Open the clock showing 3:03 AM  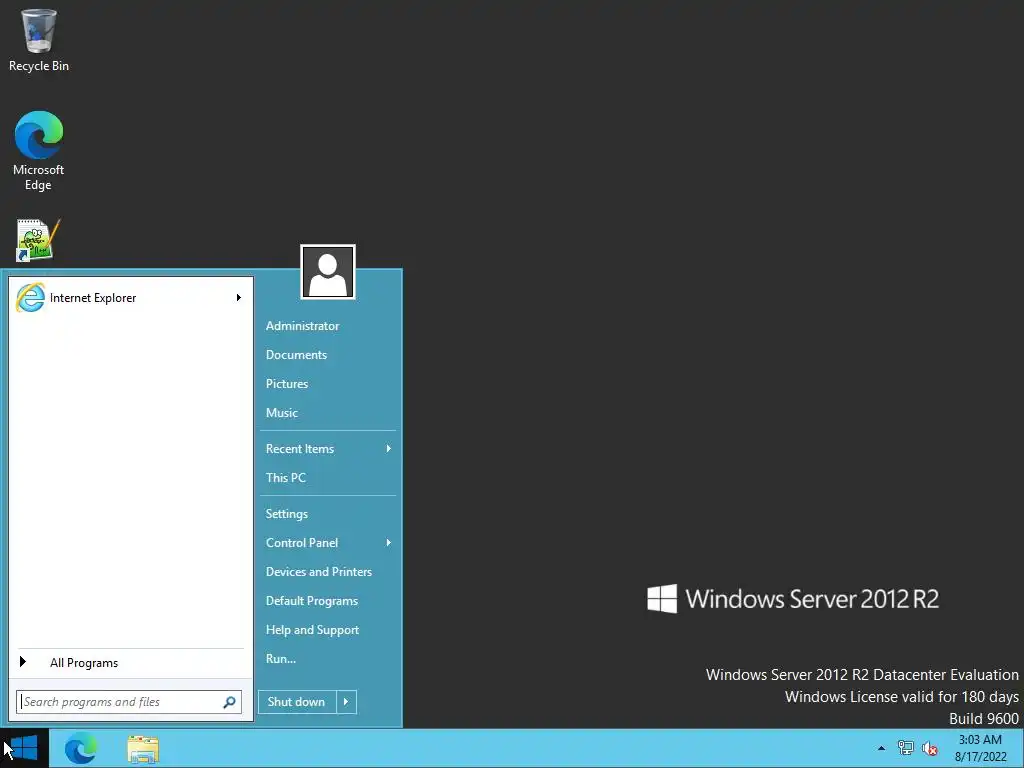coord(980,748)
